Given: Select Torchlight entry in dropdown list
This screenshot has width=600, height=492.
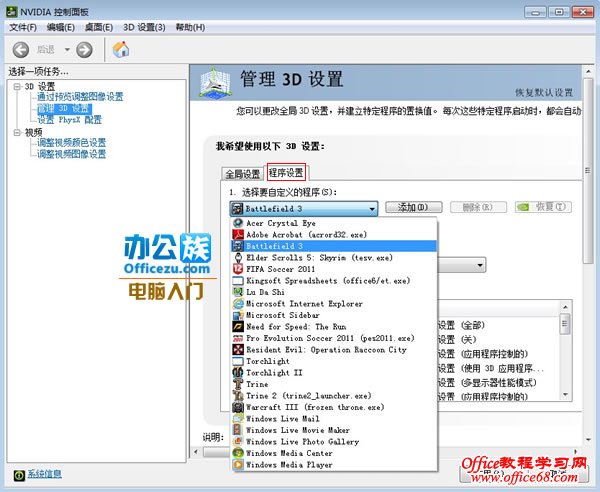Looking at the screenshot, I should click(x=334, y=361).
